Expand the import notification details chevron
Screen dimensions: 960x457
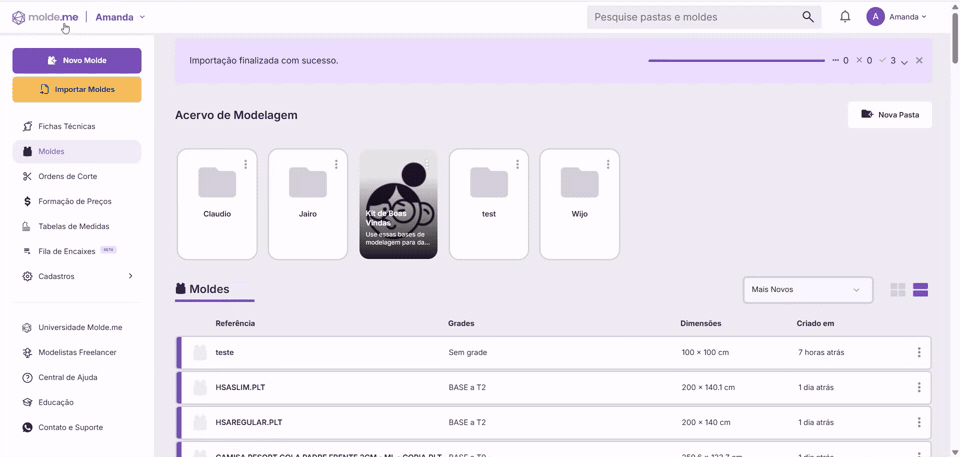pyautogui.click(x=904, y=62)
